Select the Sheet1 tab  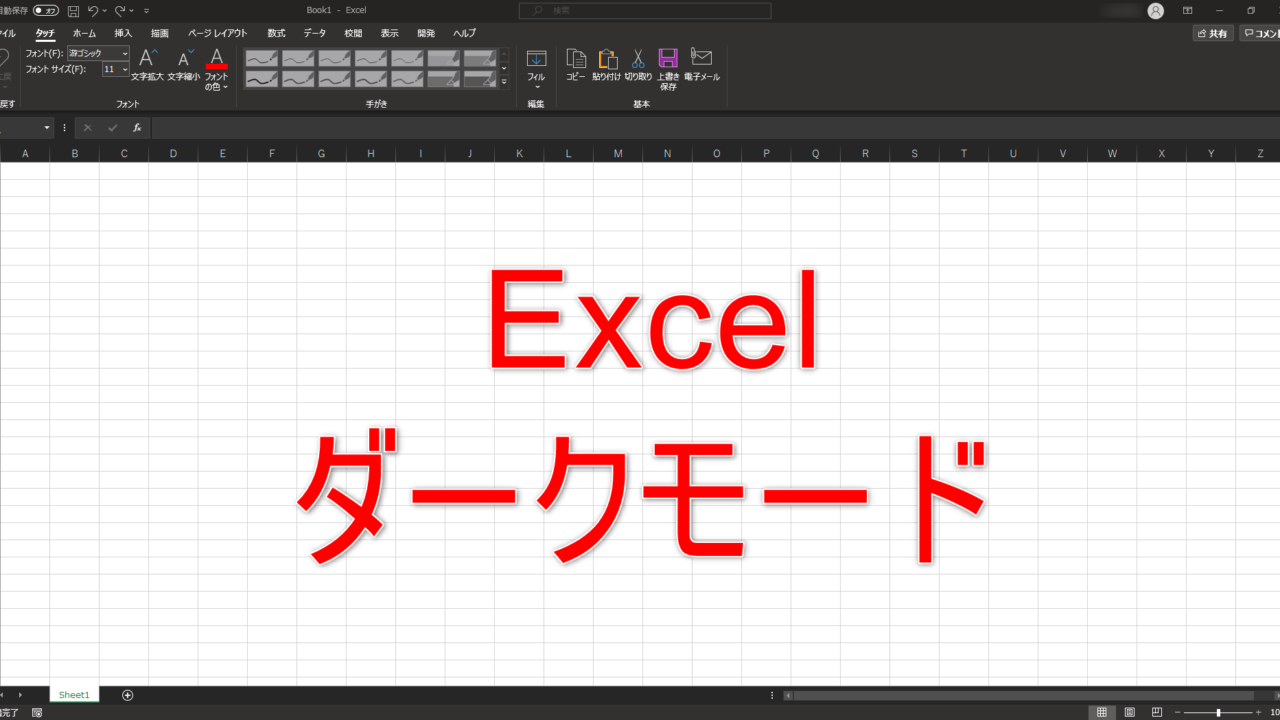point(74,695)
